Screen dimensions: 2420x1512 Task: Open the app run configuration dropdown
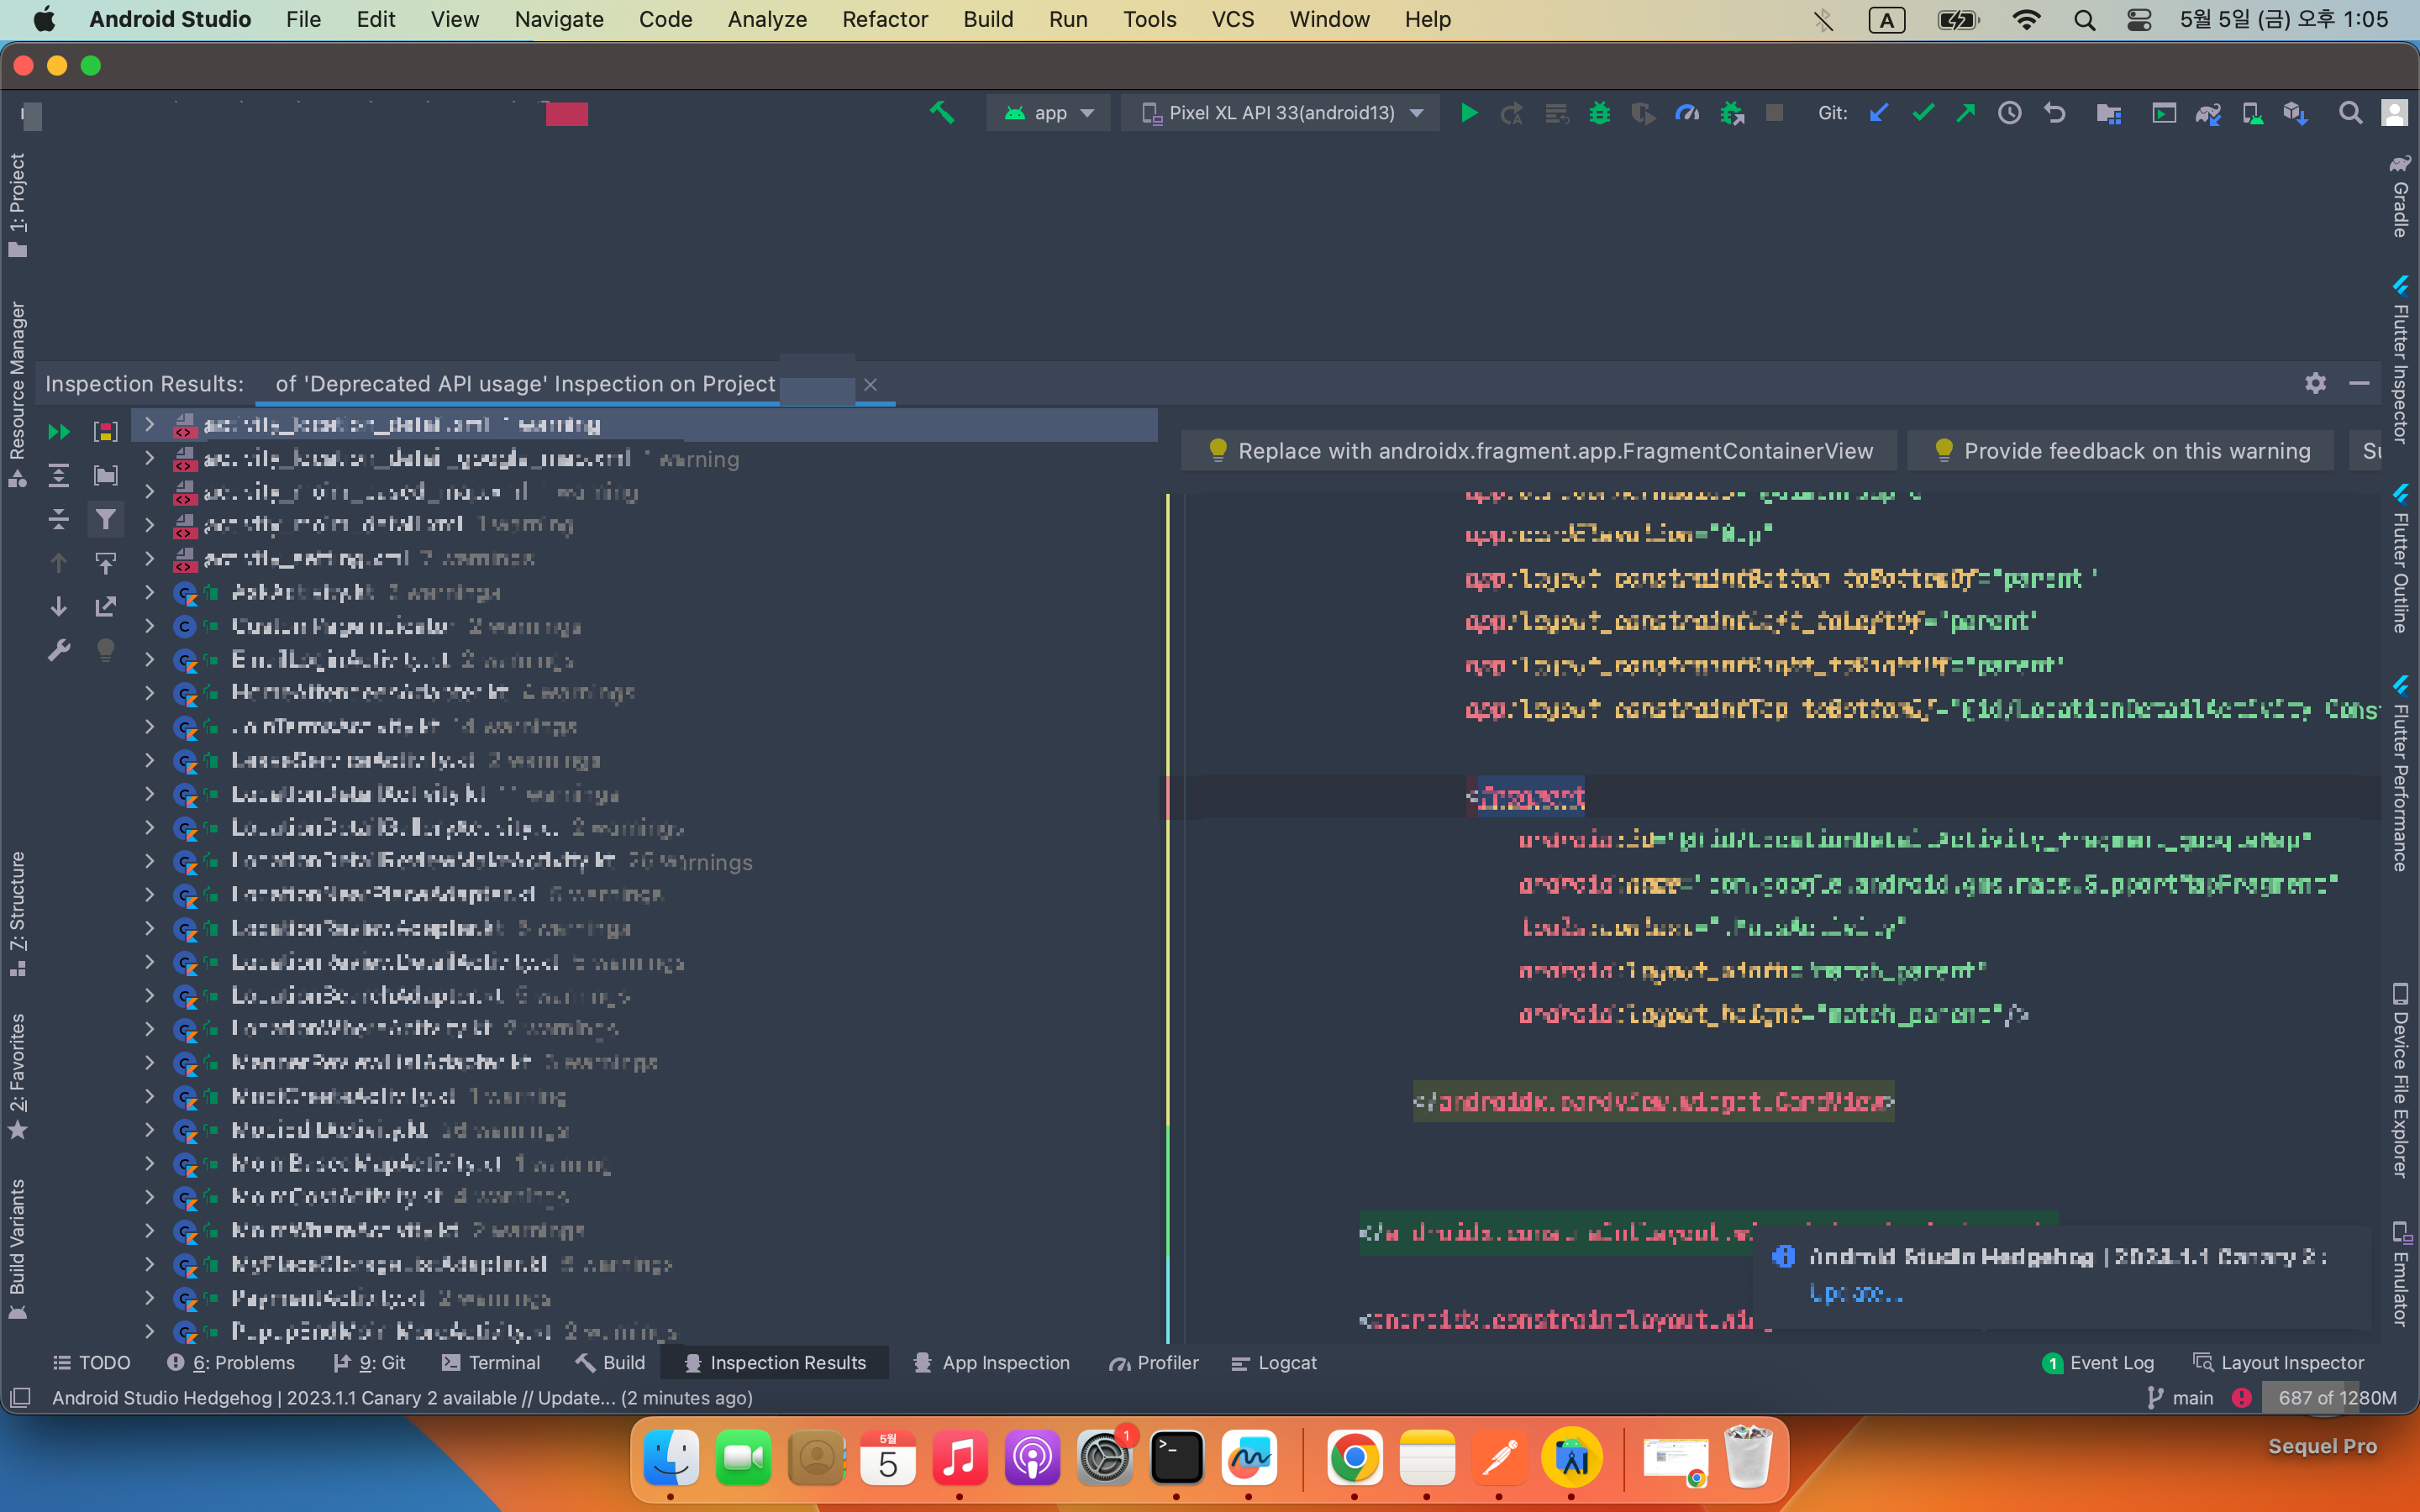1049,113
